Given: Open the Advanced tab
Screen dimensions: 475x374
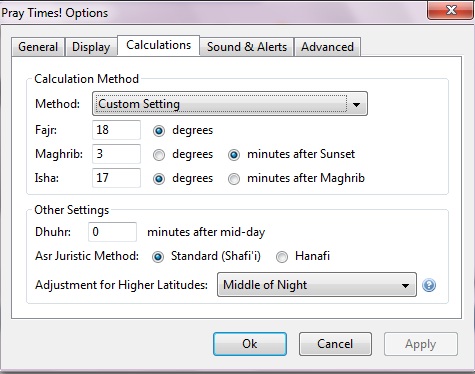Looking at the screenshot, I should pos(327,47).
